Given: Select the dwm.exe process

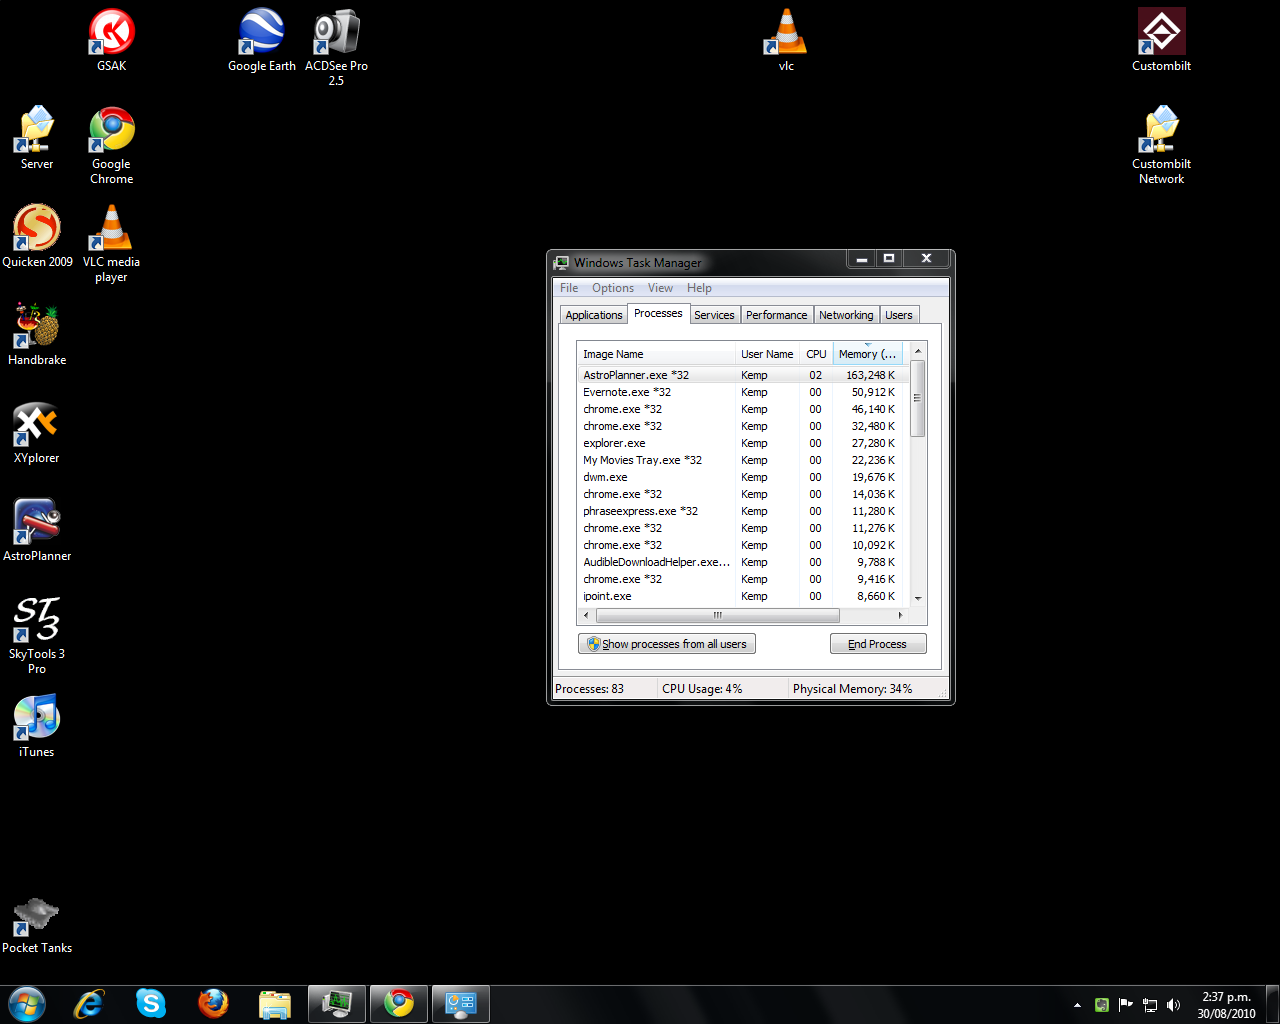Looking at the screenshot, I should [x=743, y=477].
